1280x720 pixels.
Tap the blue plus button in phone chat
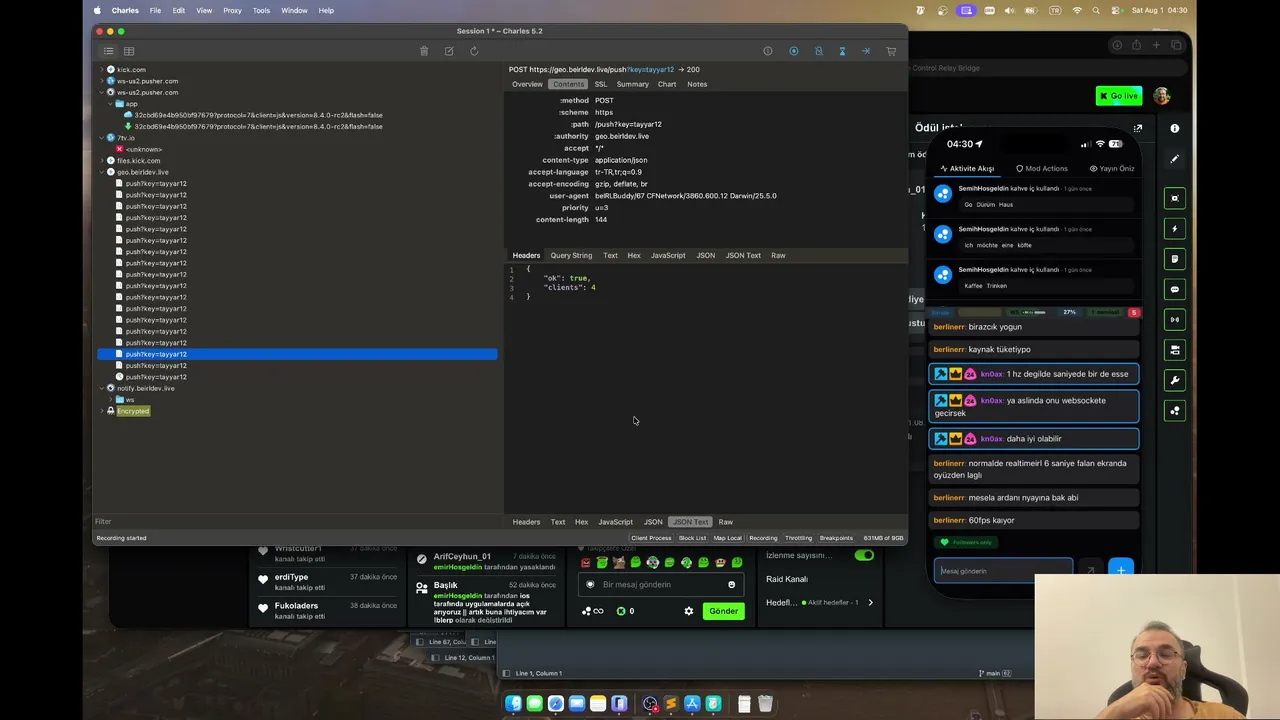pos(1121,570)
